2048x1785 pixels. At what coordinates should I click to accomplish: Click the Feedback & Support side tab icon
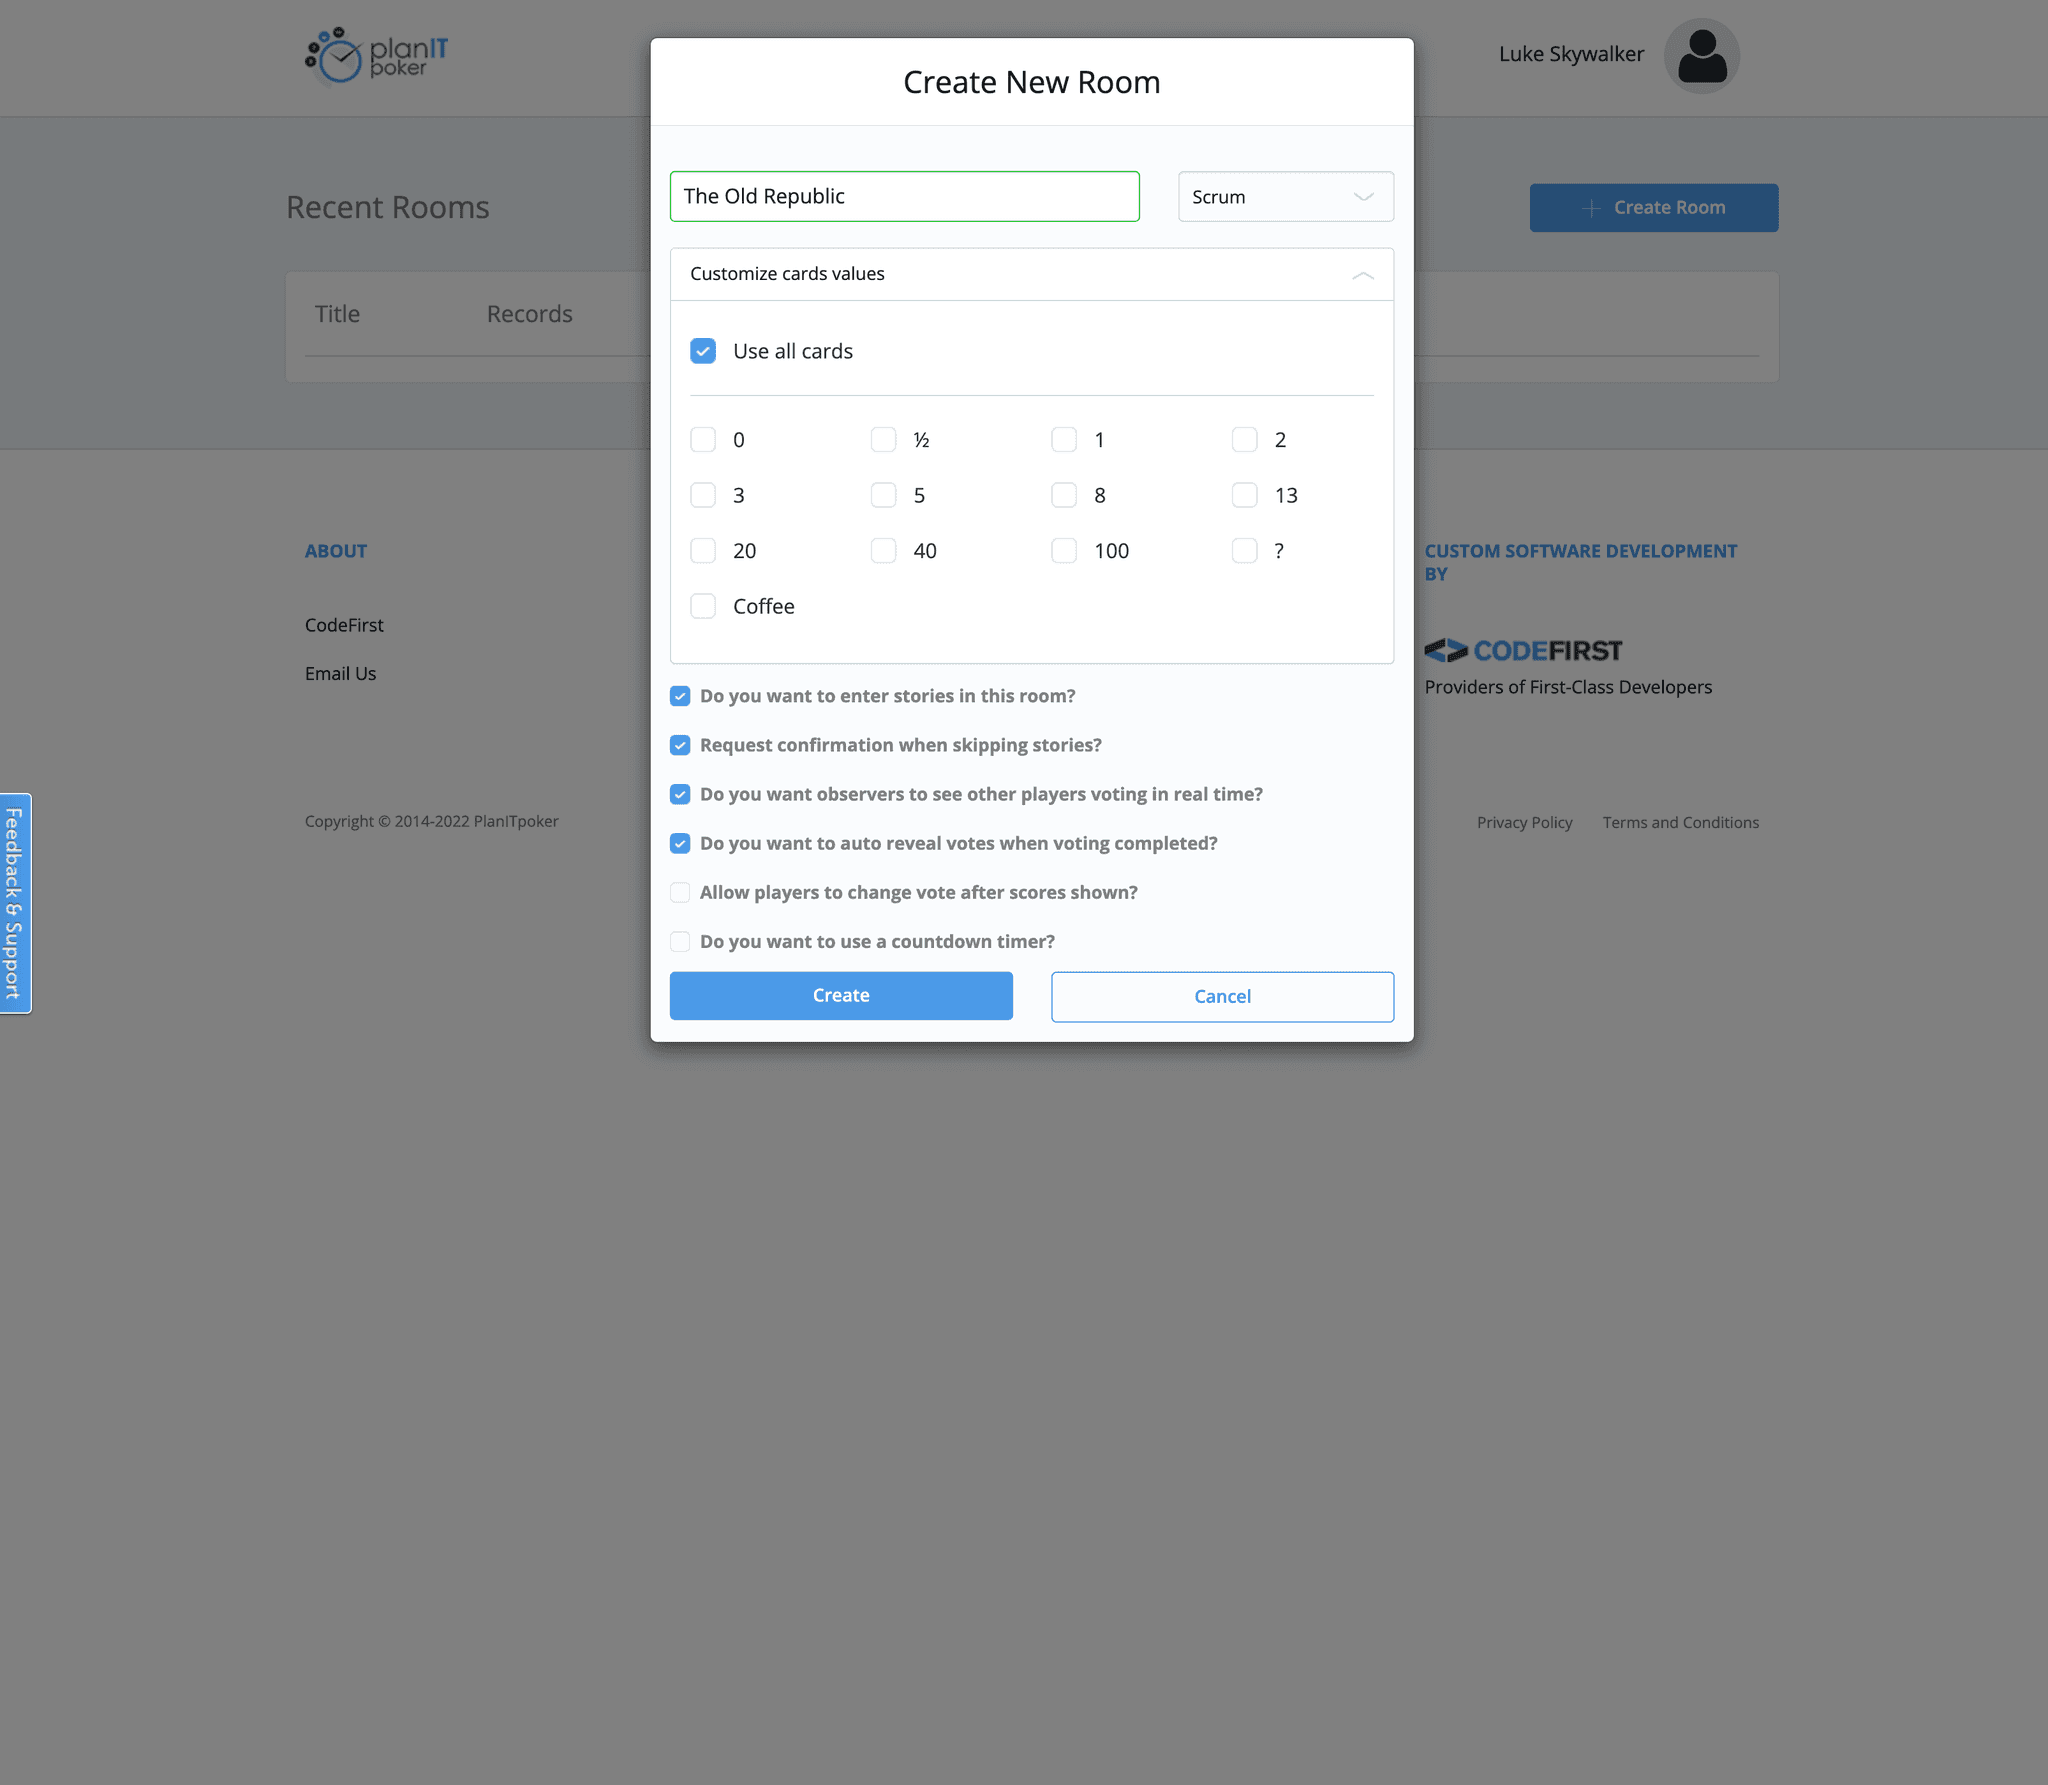[16, 904]
